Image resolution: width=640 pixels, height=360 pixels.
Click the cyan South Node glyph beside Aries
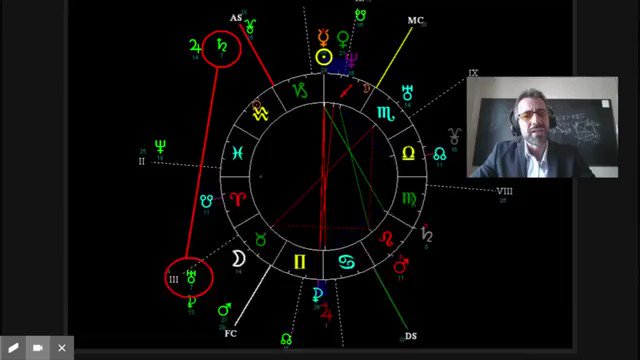click(x=207, y=201)
